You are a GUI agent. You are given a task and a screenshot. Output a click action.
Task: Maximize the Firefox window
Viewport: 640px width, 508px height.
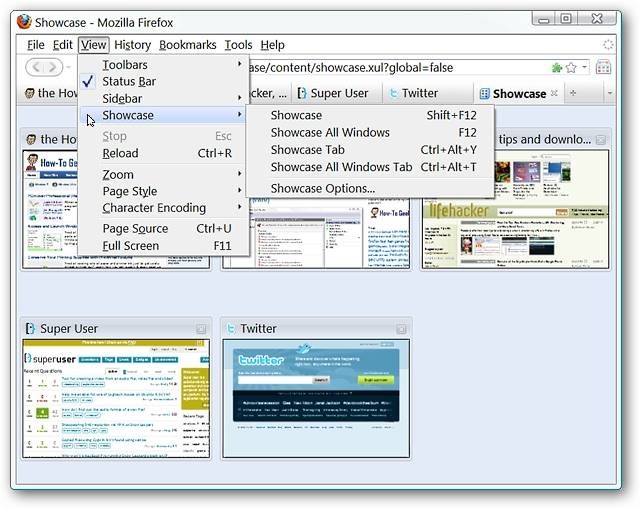(x=566, y=19)
